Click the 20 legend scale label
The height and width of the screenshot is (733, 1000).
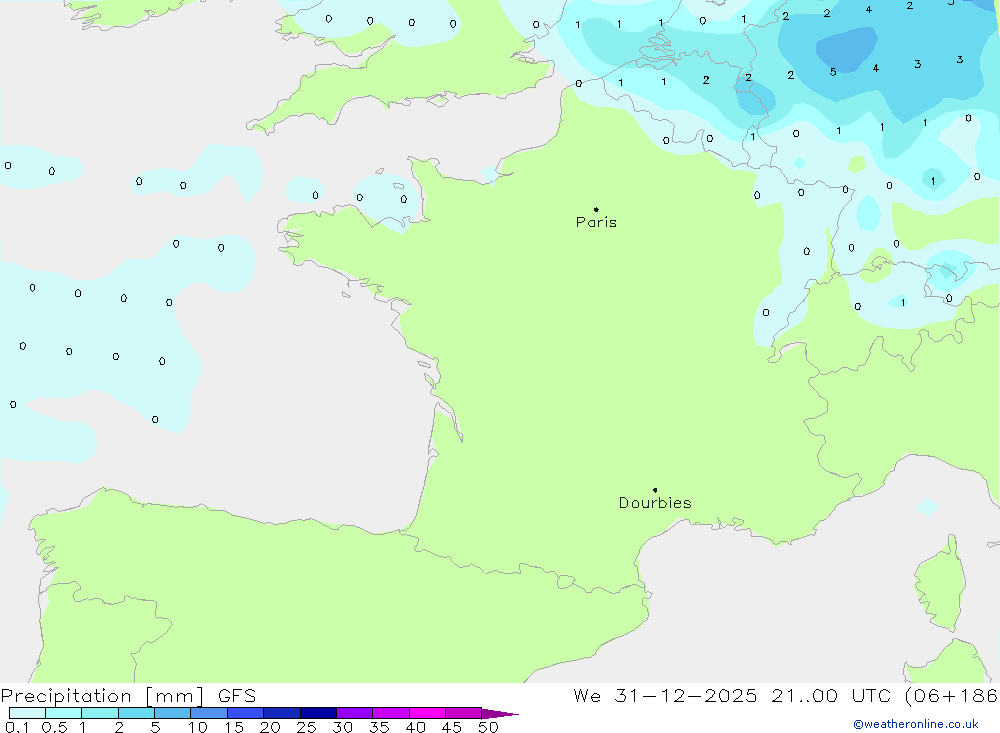[270, 727]
